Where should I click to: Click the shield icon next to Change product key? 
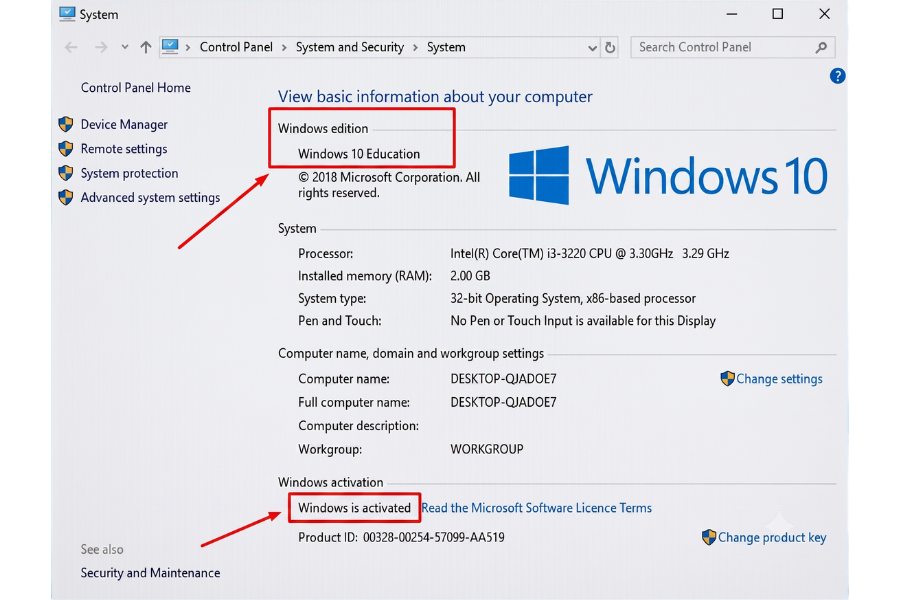pos(709,537)
